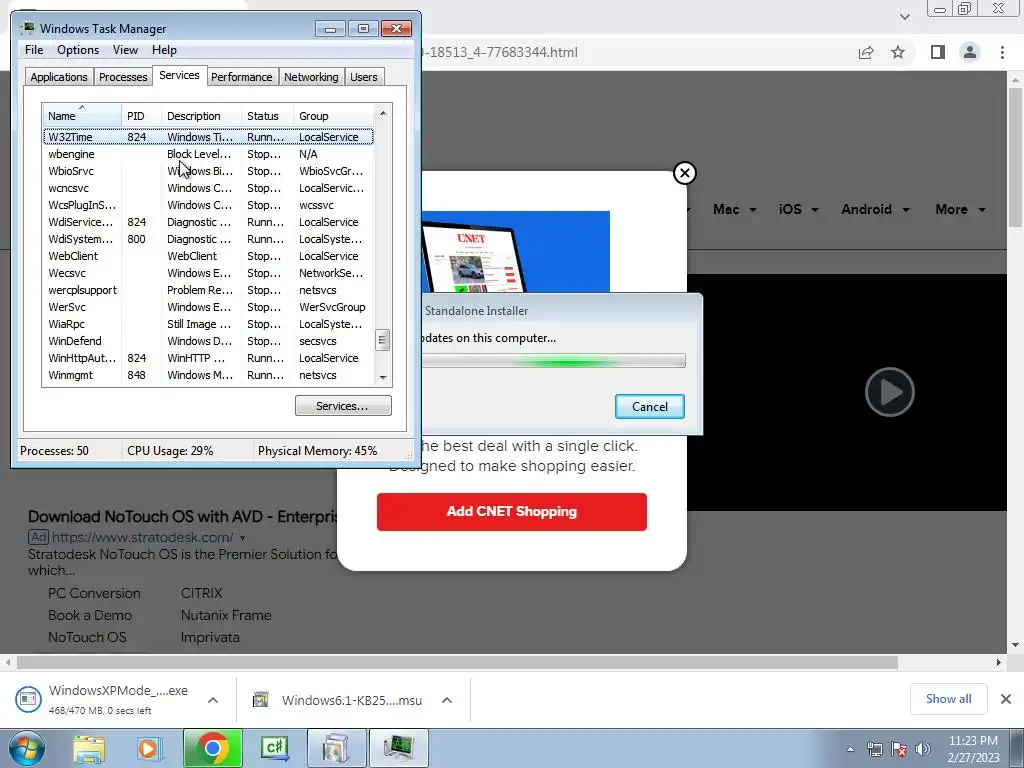This screenshot has width=1024, height=768.
Task: Select the WebClient service row
Action: click(208, 256)
